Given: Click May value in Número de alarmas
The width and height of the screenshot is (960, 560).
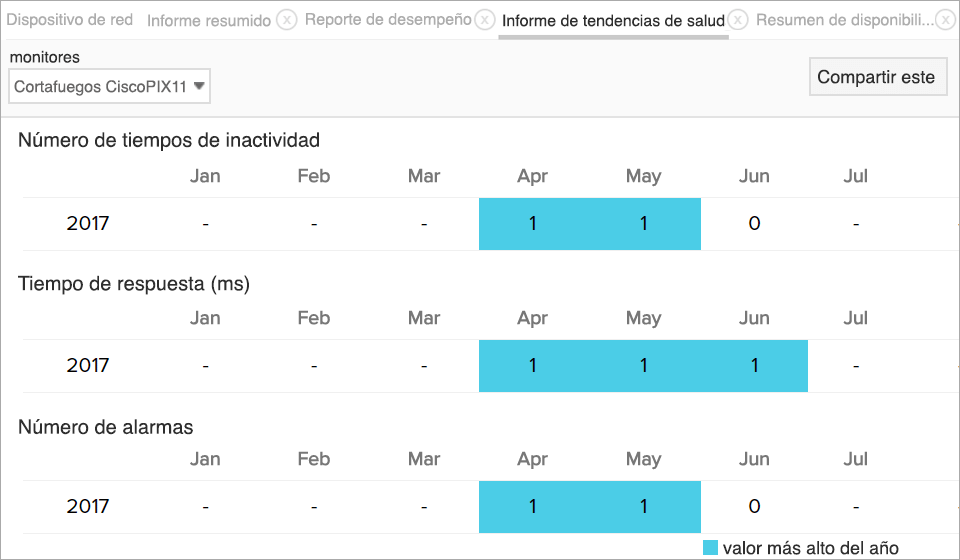Looking at the screenshot, I should tap(644, 507).
